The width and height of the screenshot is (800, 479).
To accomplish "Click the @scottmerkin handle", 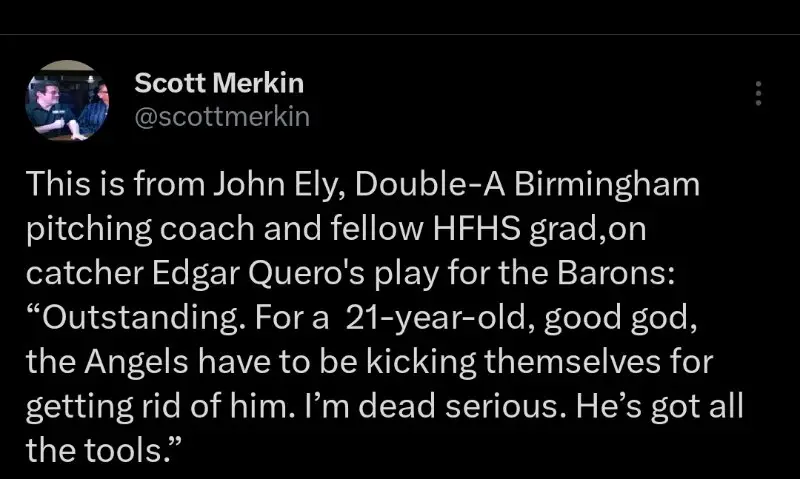I will pos(221,117).
